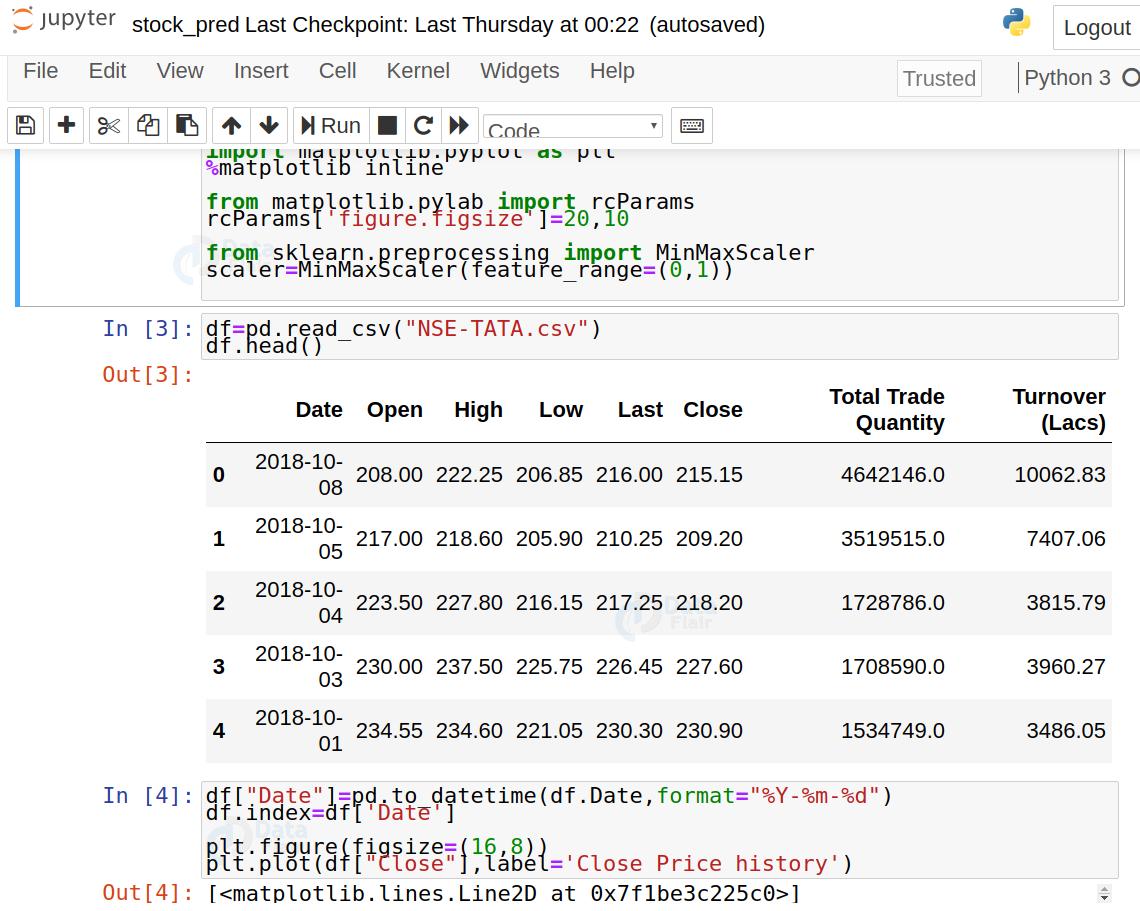Click into the In [3] code cell
This screenshot has width=1140, height=911.
point(658,337)
